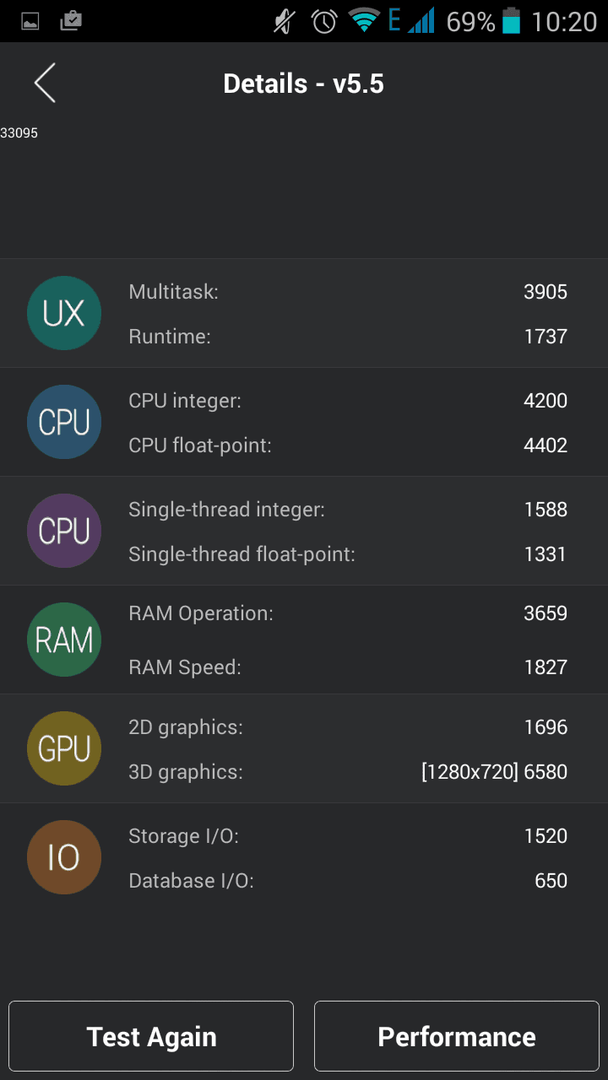Tap the back arrow icon
Screen dimensions: 608x1080
click(x=45, y=84)
